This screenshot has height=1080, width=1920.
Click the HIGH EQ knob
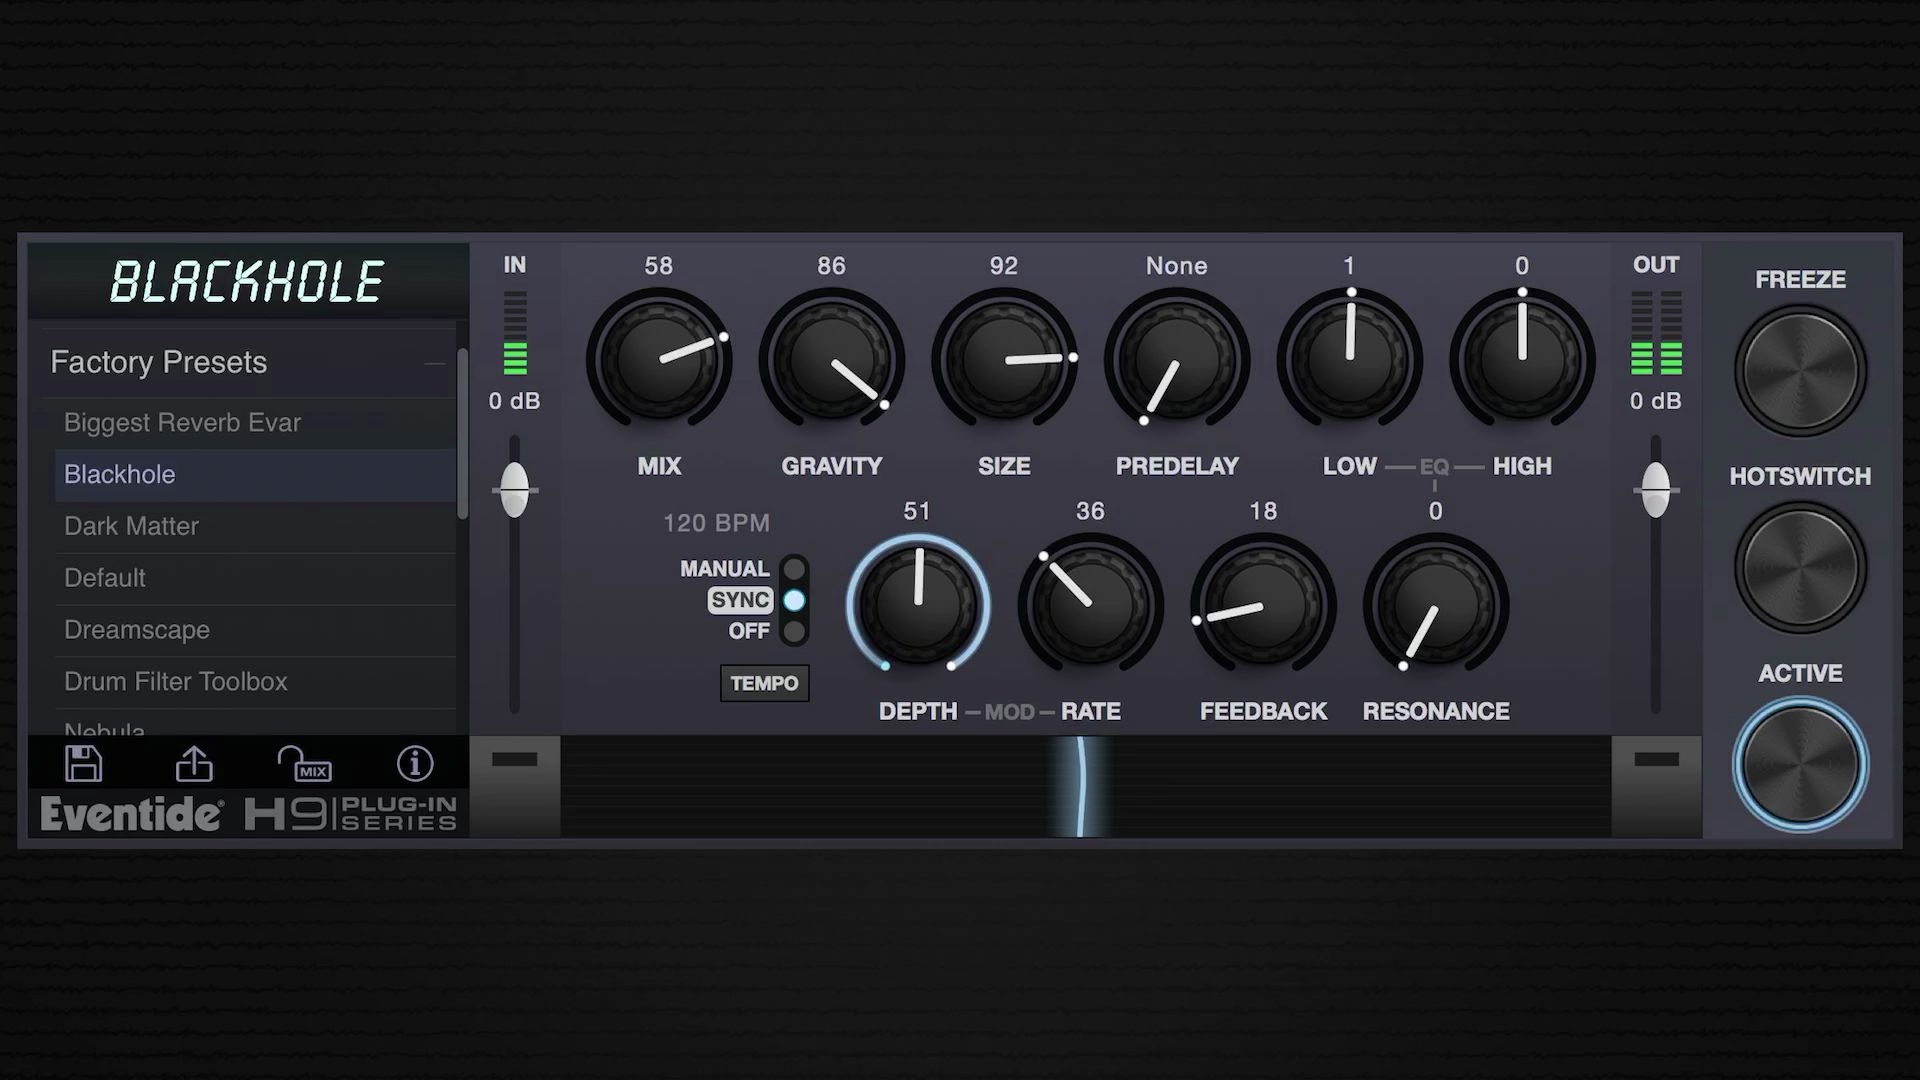(1522, 360)
